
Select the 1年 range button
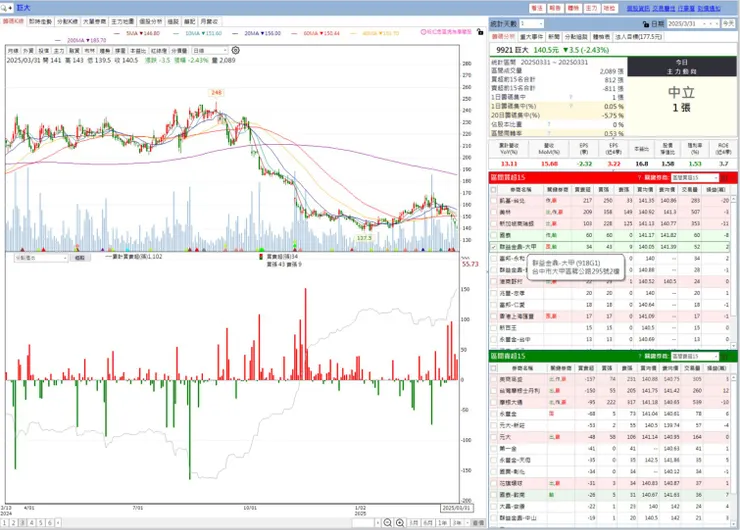point(442,522)
